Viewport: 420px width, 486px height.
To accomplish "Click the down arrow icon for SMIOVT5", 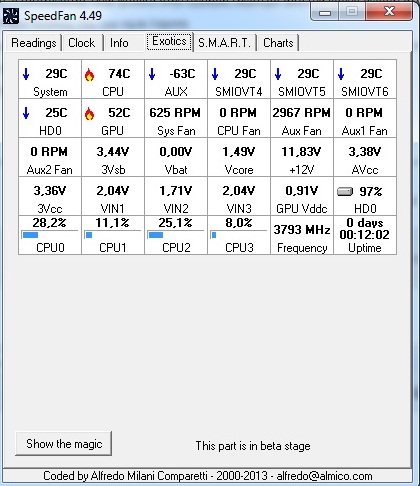I will click(x=278, y=74).
